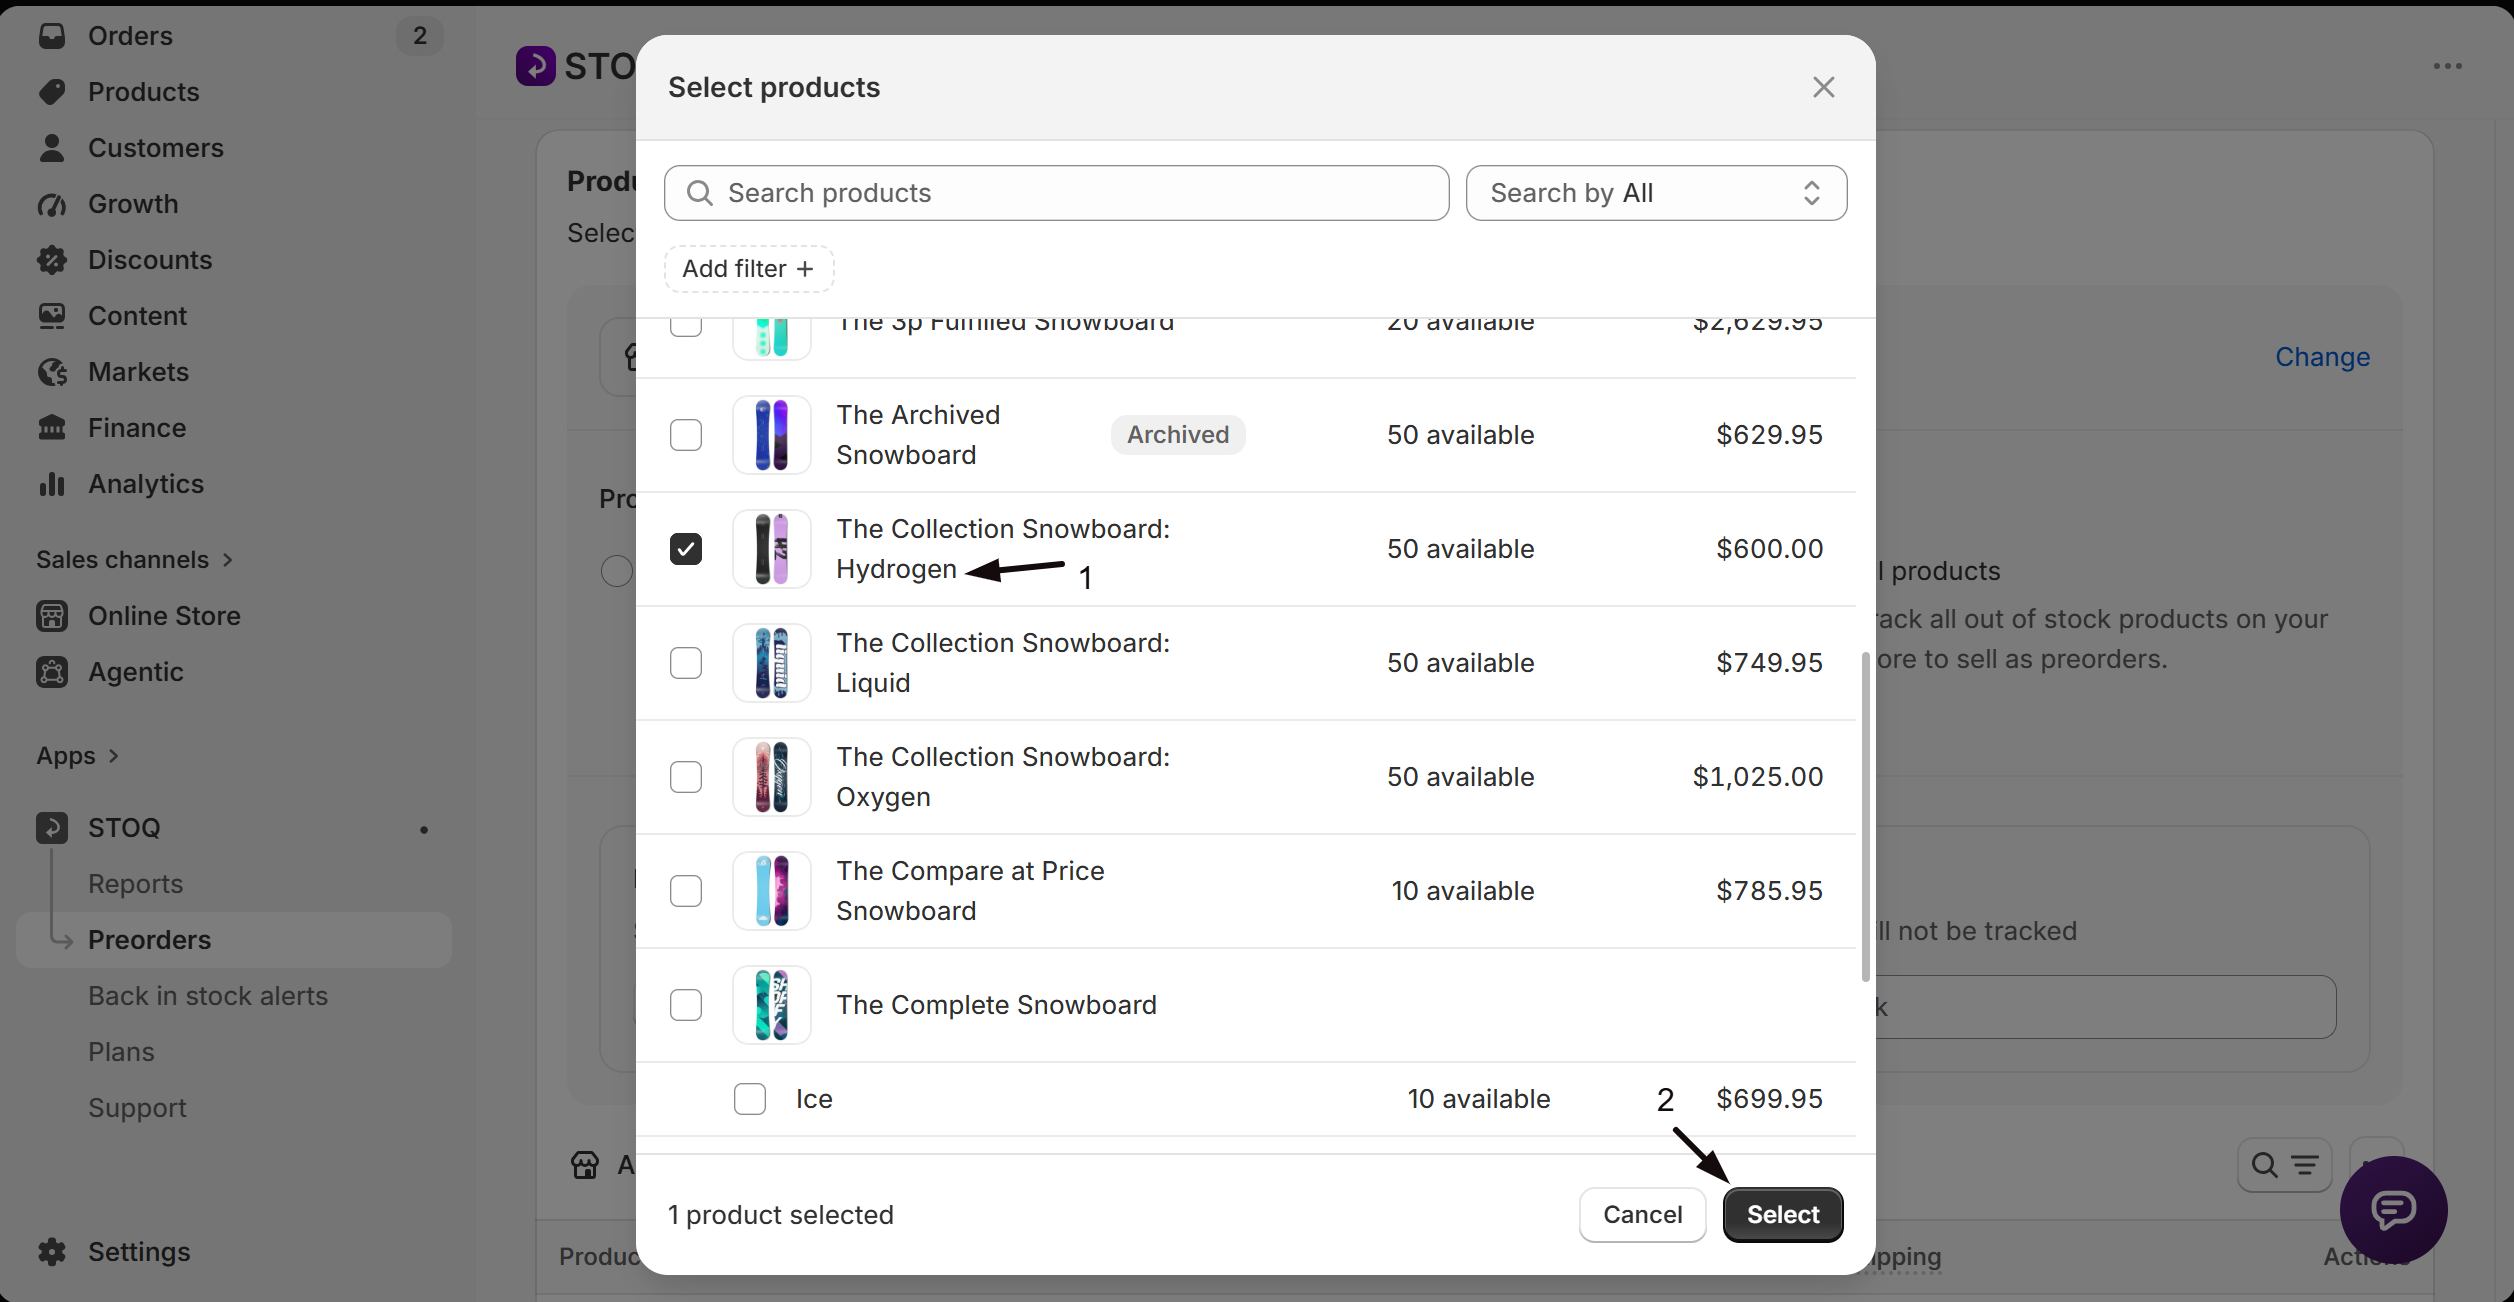Open Reports under STOQ

[136, 884]
